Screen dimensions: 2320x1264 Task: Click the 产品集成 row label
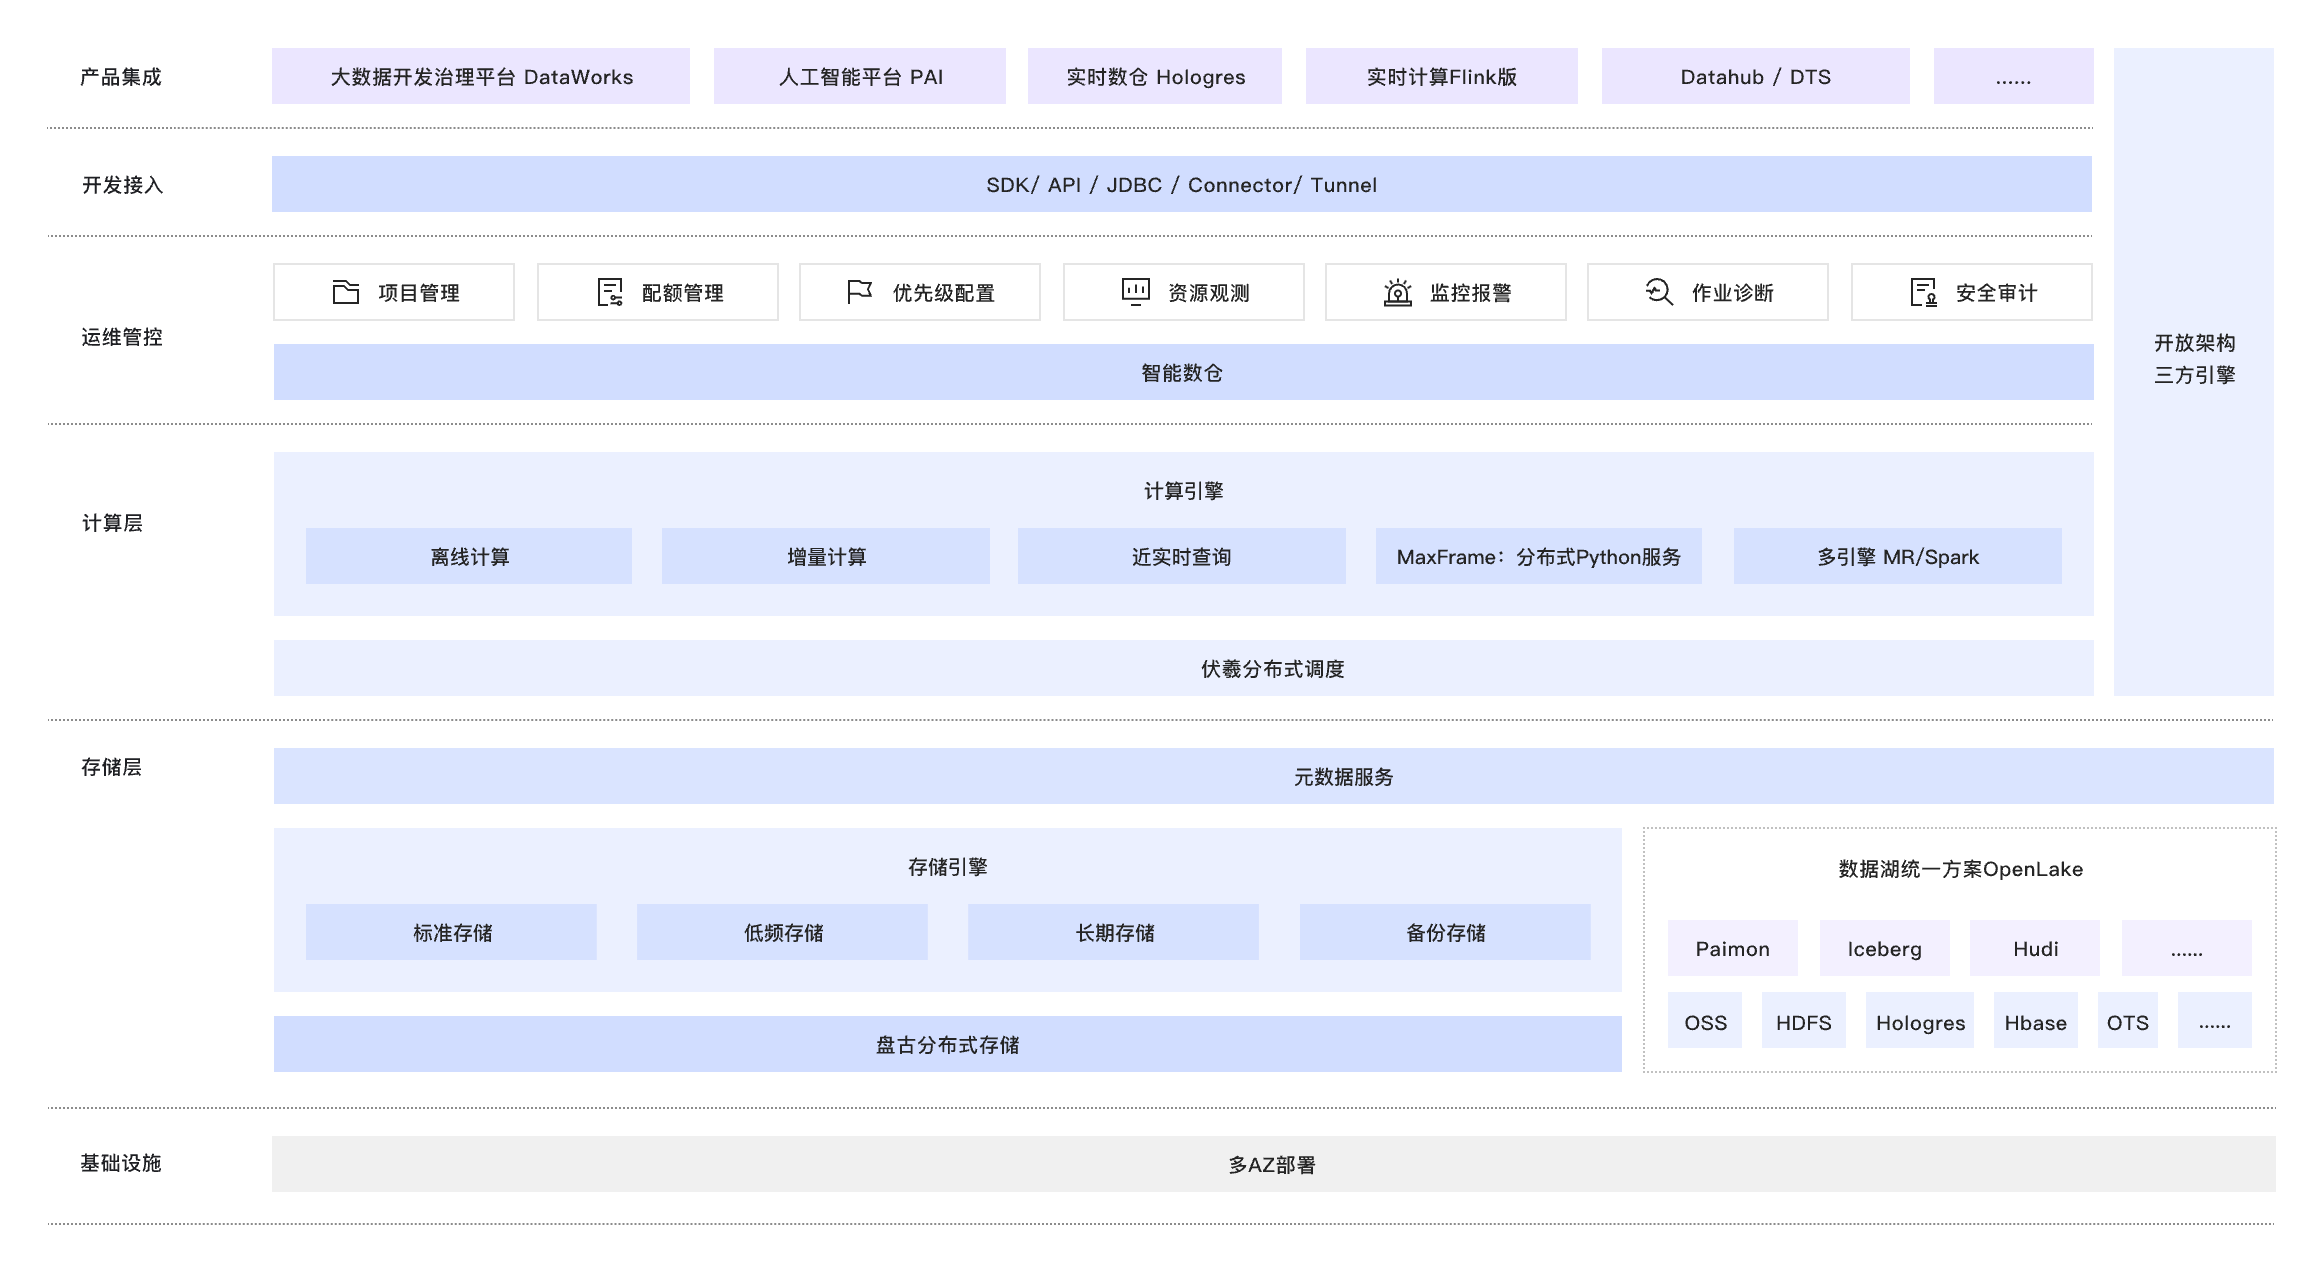tap(121, 77)
